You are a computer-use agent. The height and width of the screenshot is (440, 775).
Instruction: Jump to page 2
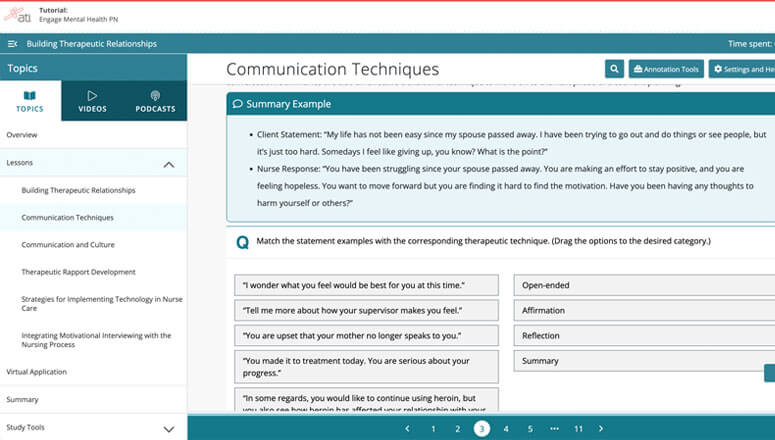pos(458,429)
